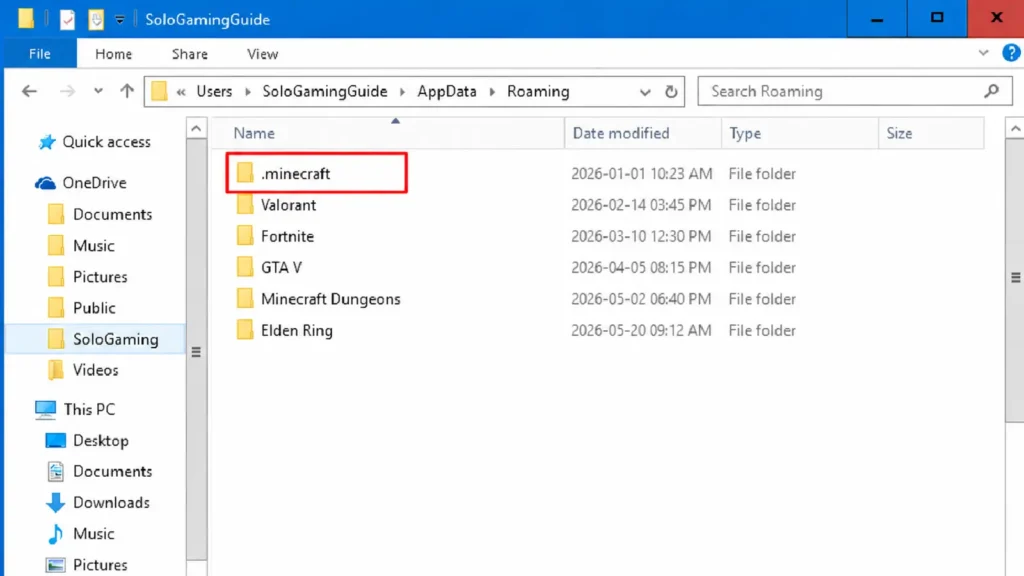Viewport: 1024px width, 576px height.
Task: Click the Desktop icon under This PC
Action: [x=56, y=441]
